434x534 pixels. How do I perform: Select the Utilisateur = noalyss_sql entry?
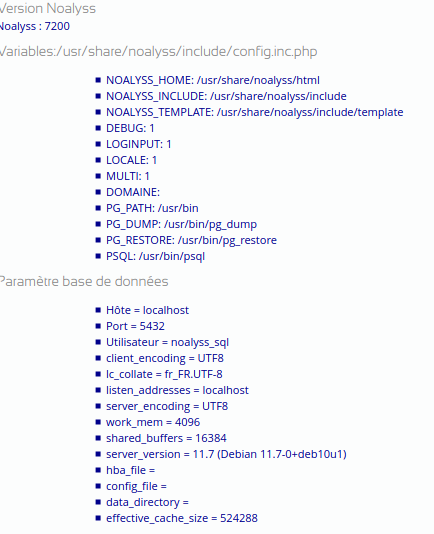167,342
